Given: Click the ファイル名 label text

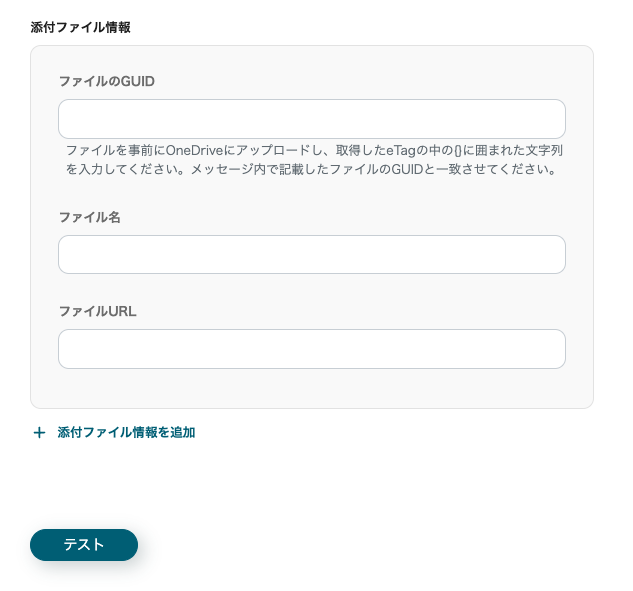Looking at the screenshot, I should click(89, 217).
